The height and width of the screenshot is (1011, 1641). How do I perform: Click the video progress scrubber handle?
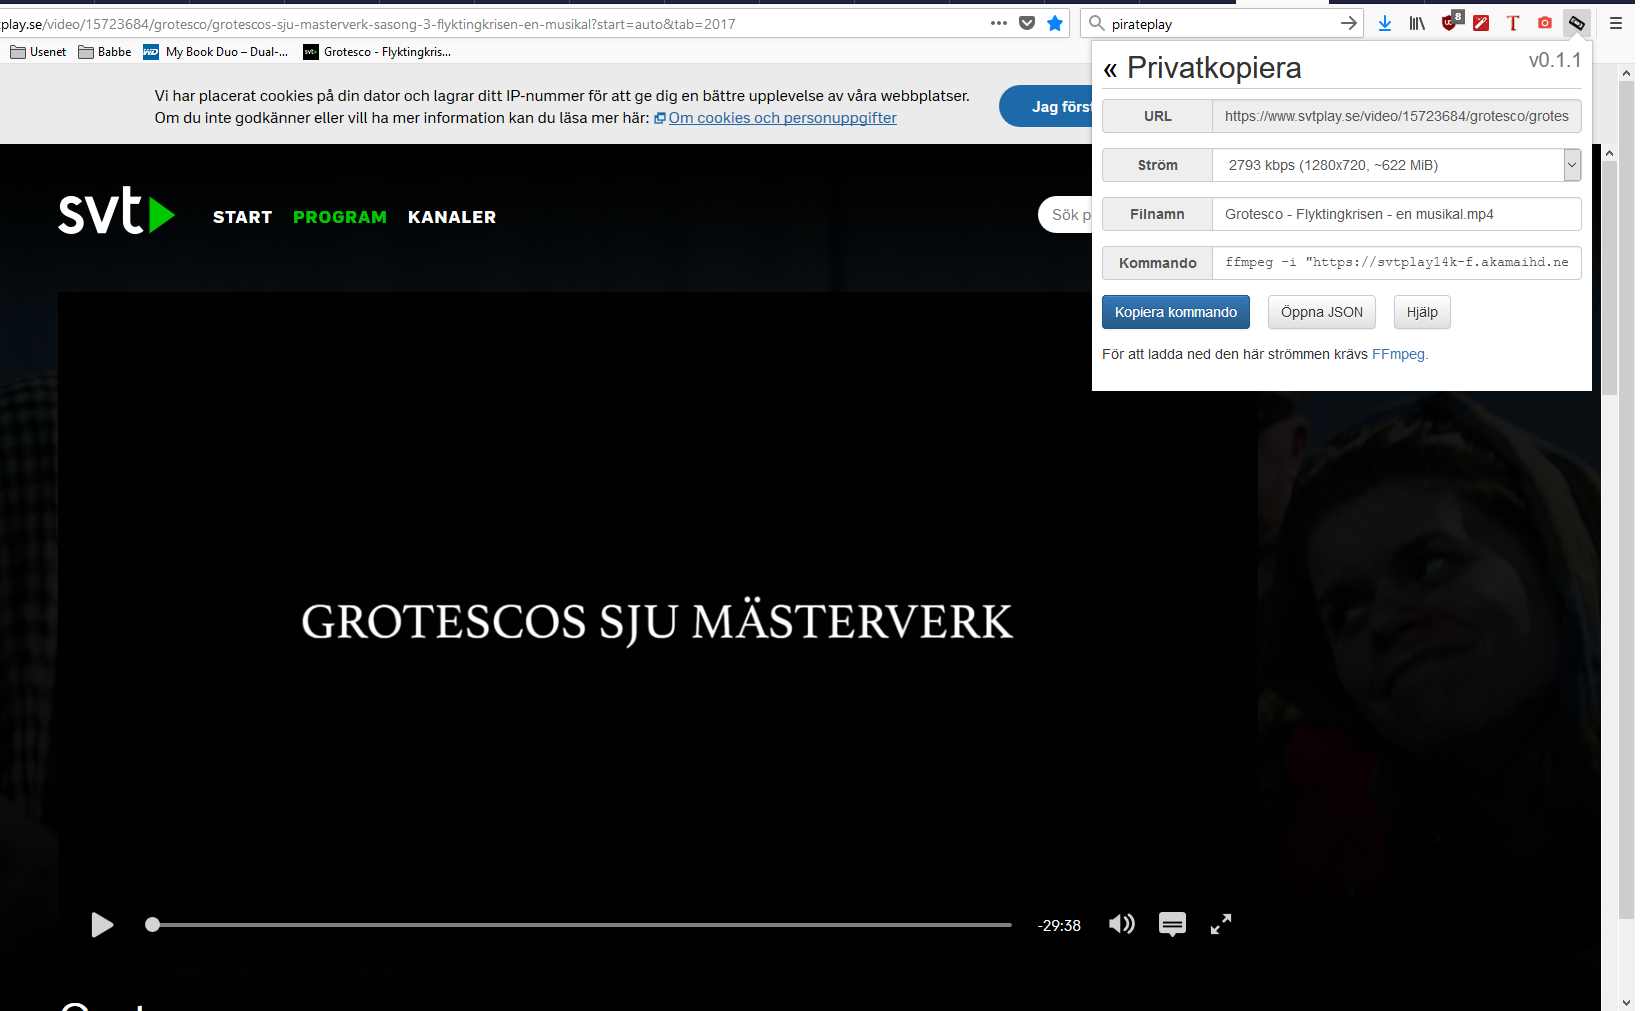point(152,925)
